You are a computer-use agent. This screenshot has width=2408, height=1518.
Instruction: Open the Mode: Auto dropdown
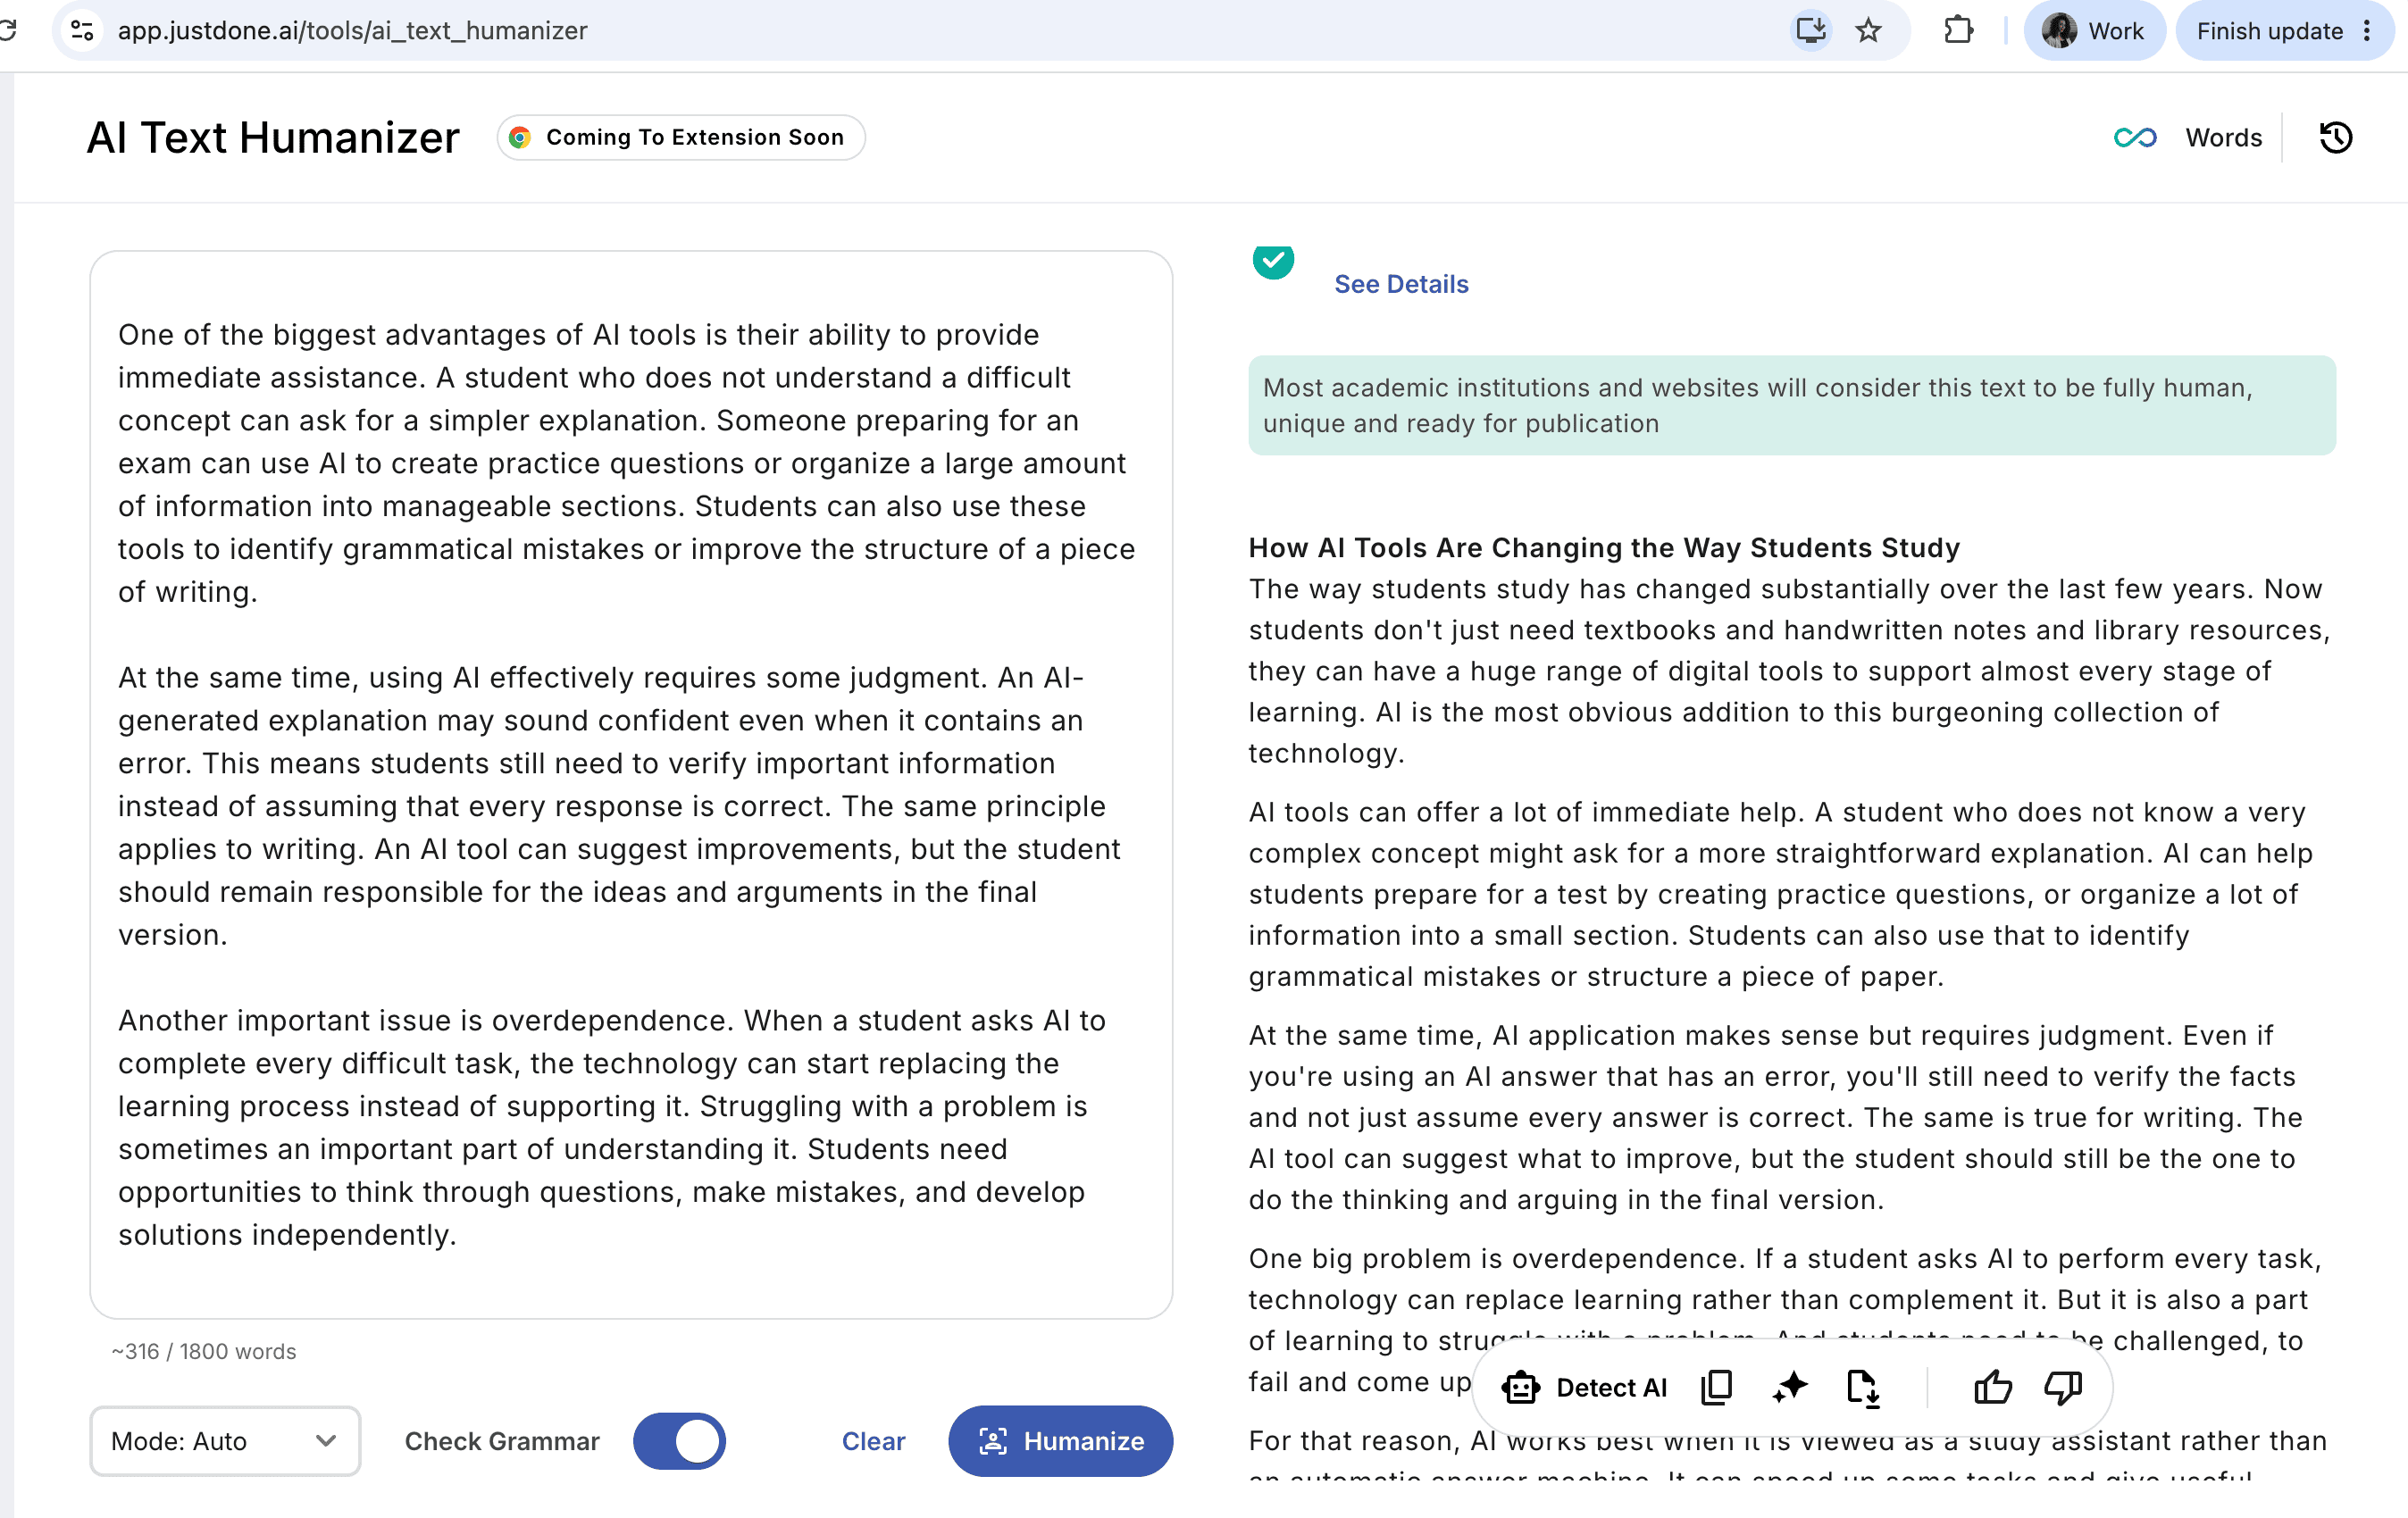[225, 1441]
